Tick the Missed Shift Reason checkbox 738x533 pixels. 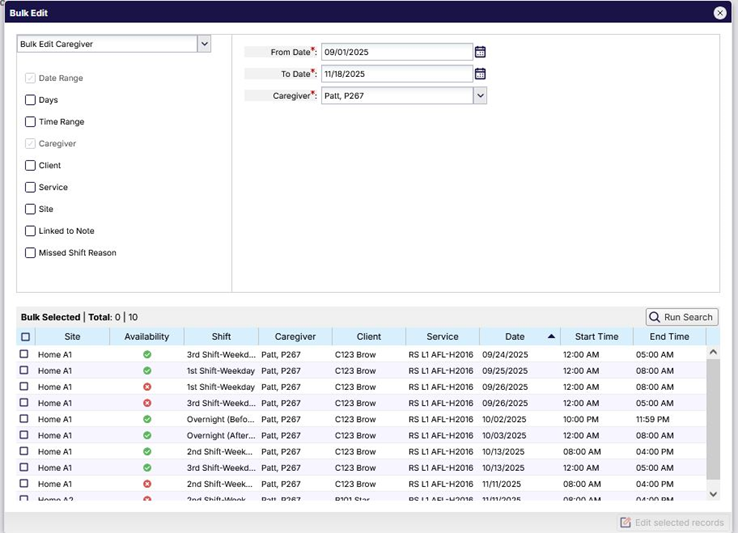click(30, 253)
